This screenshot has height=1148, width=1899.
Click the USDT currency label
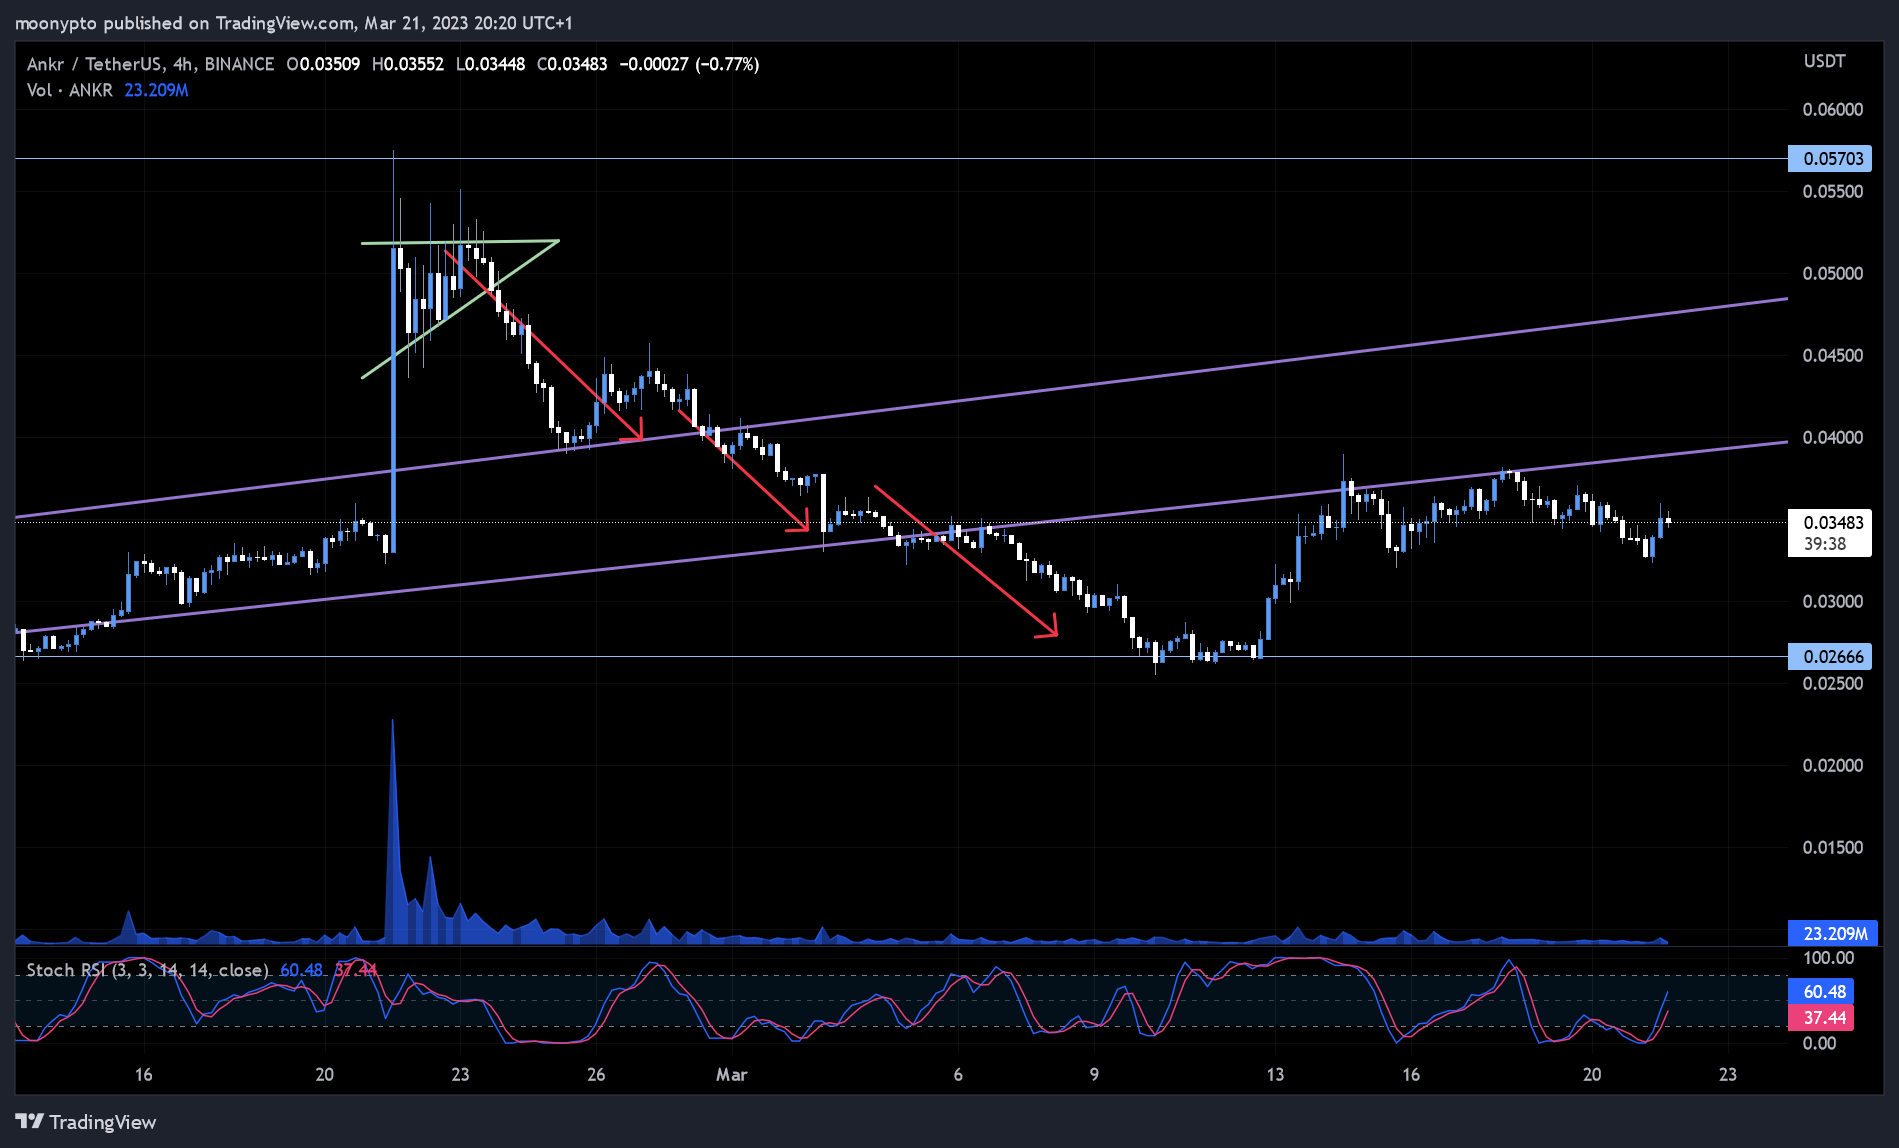pyautogui.click(x=1824, y=61)
